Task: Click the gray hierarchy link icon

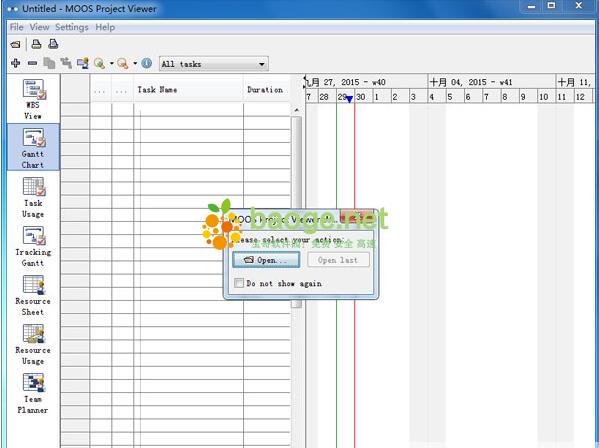Action: 66,63
